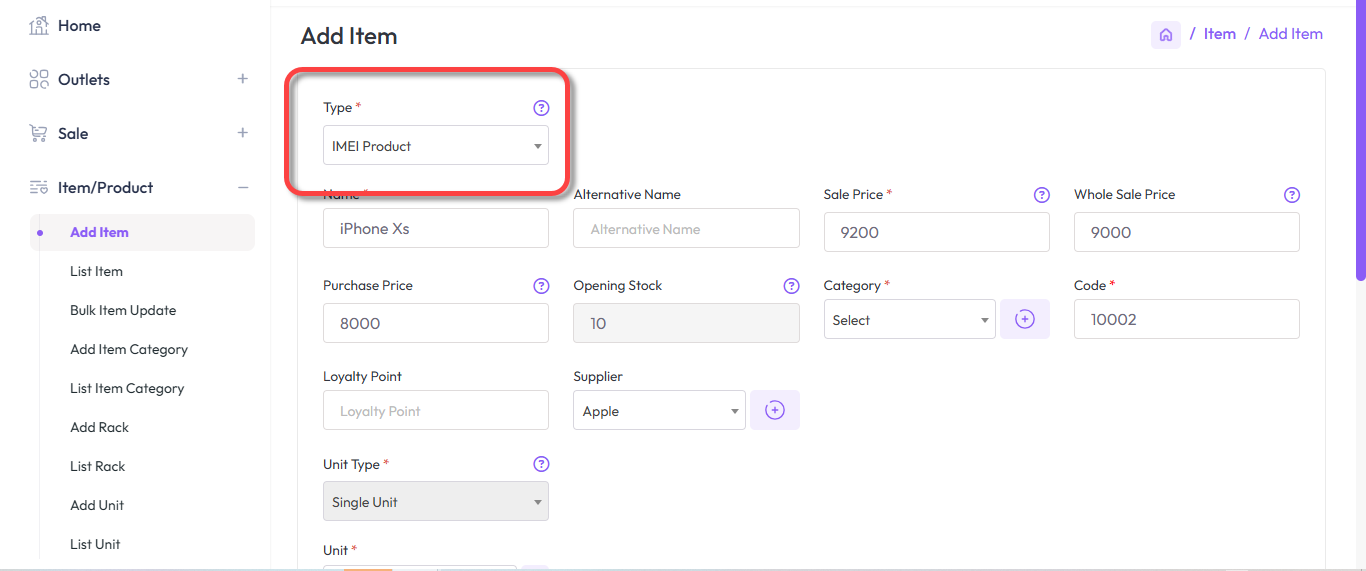Image resolution: width=1366 pixels, height=571 pixels.
Task: Click help icon next to Type label
Action: 541,108
